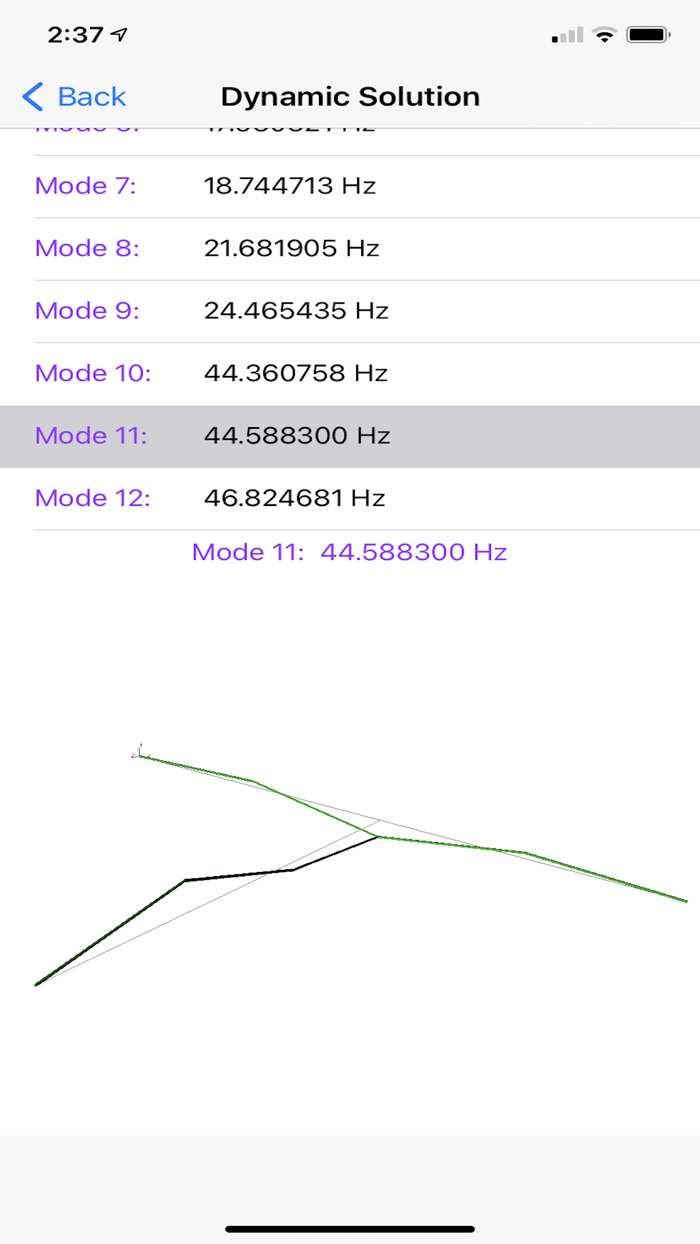This screenshot has width=700, height=1244.
Task: Tap the Wi-Fi status icon
Action: pyautogui.click(x=604, y=35)
